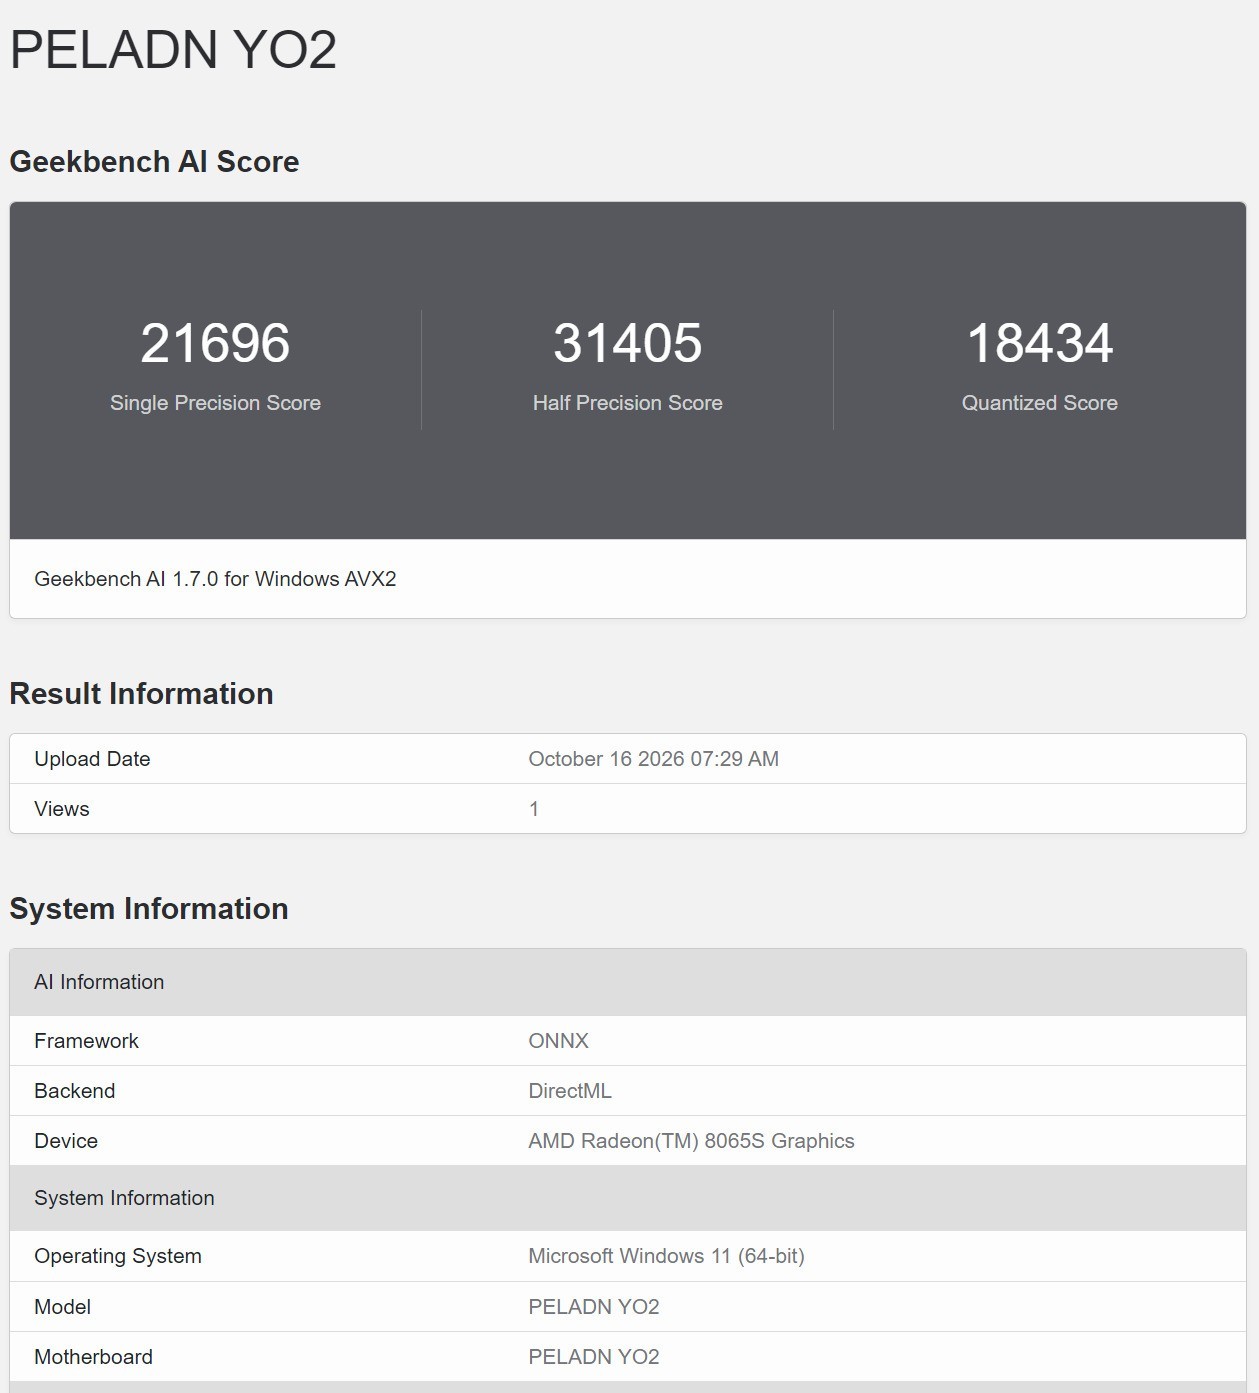Image resolution: width=1259 pixels, height=1393 pixels.
Task: Click the Motherboard row label
Action: coord(93,1357)
